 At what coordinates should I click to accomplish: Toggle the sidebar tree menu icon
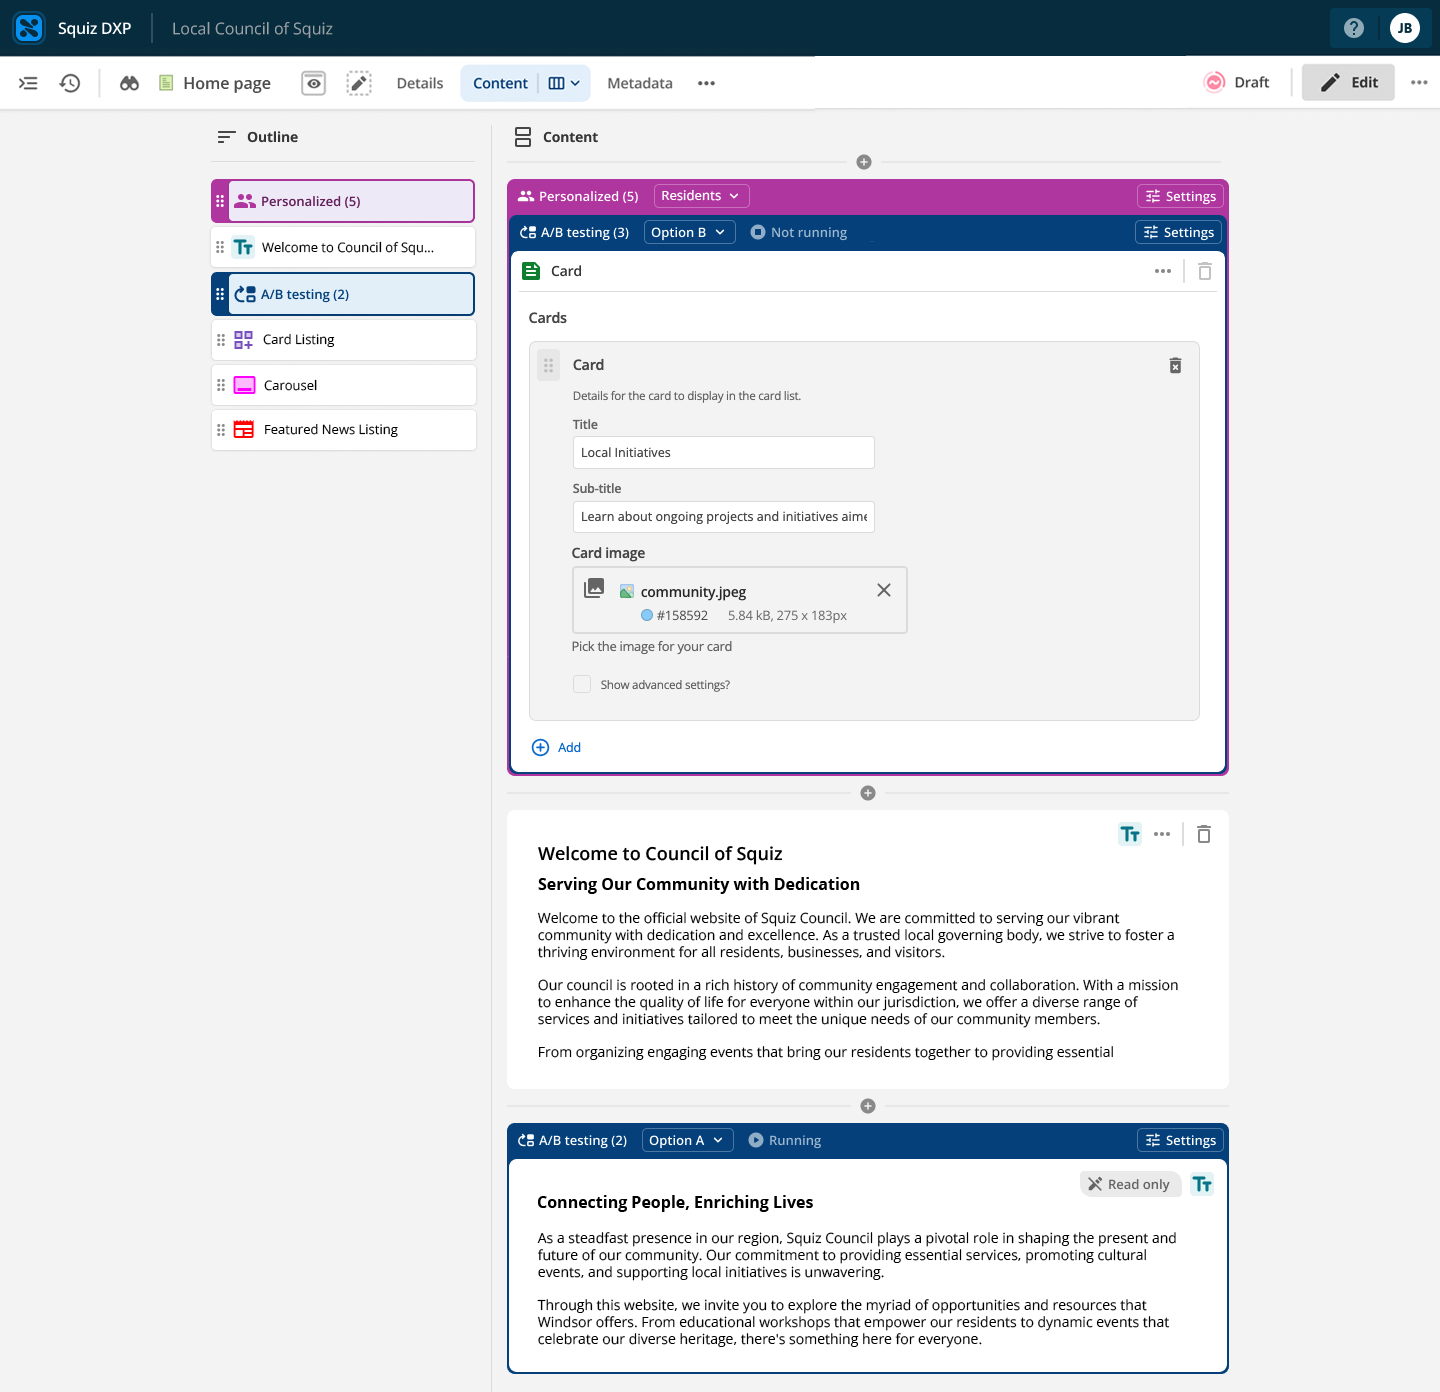[28, 83]
